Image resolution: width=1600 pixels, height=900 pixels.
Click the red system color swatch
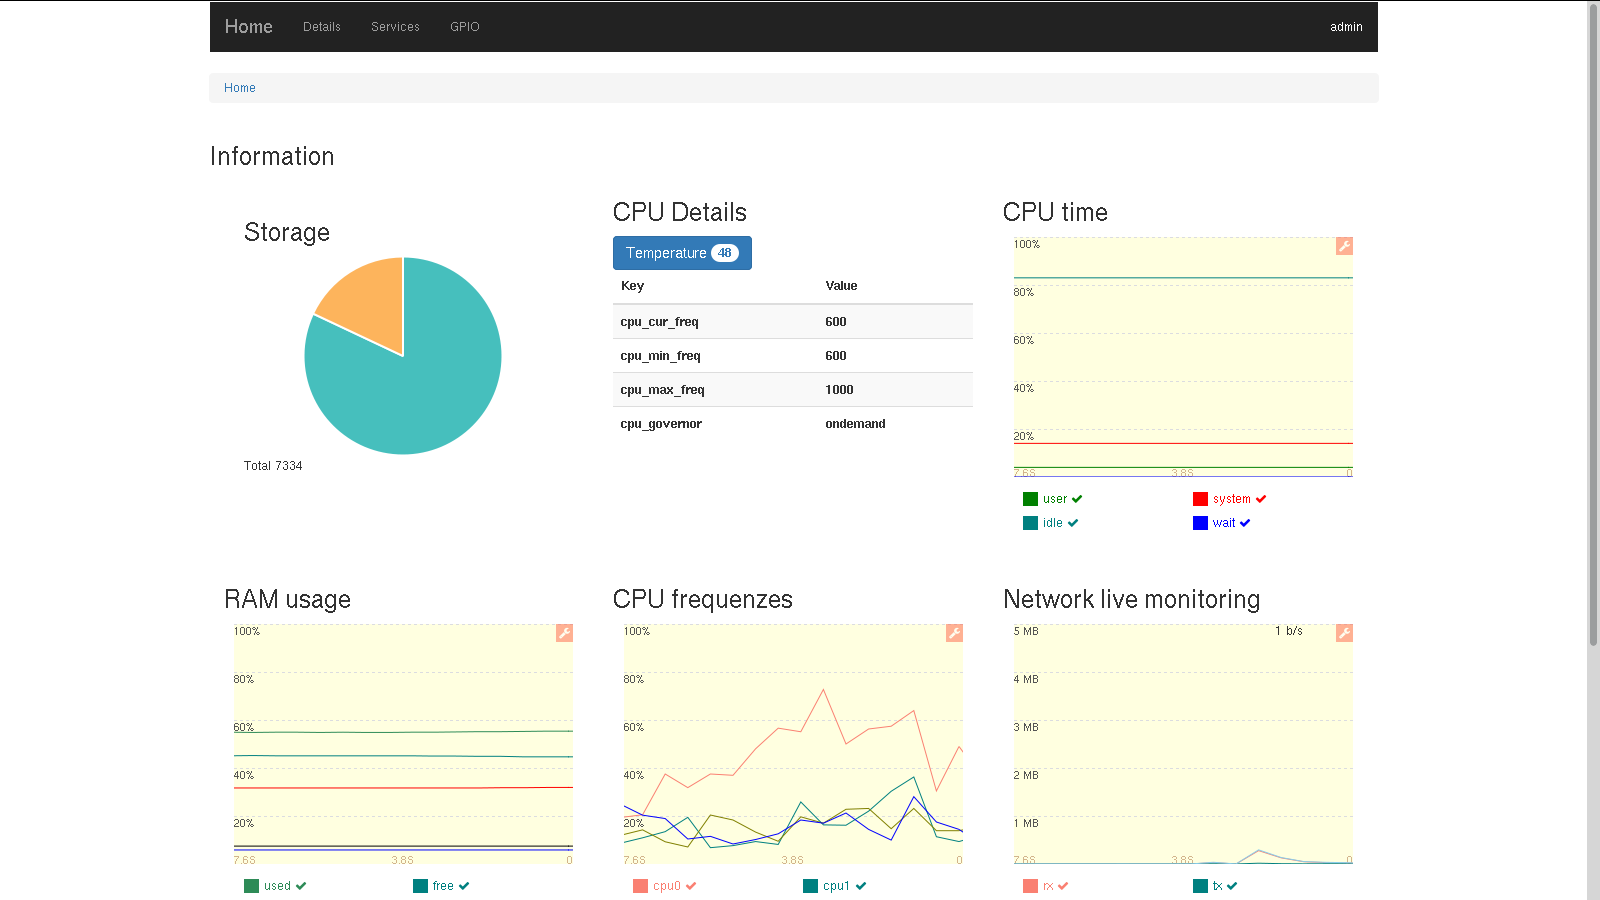pyautogui.click(x=1200, y=499)
